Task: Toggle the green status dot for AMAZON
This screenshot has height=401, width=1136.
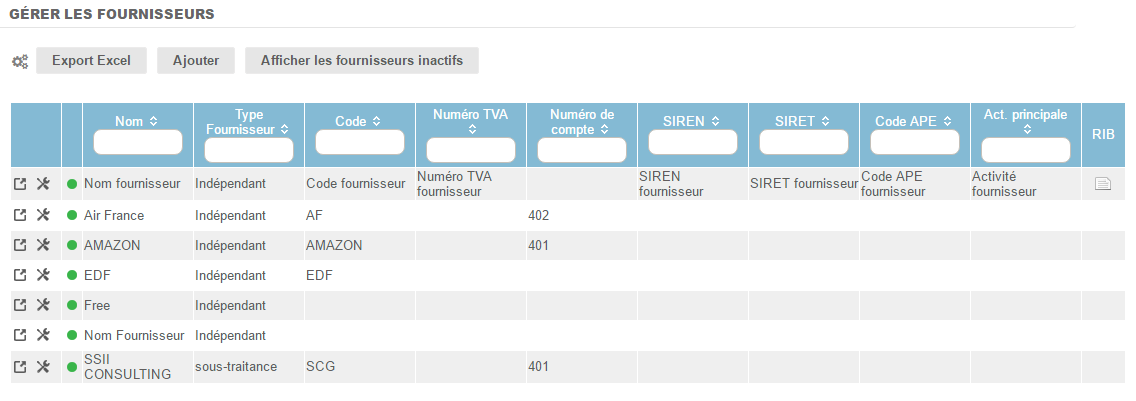Action: click(72, 245)
